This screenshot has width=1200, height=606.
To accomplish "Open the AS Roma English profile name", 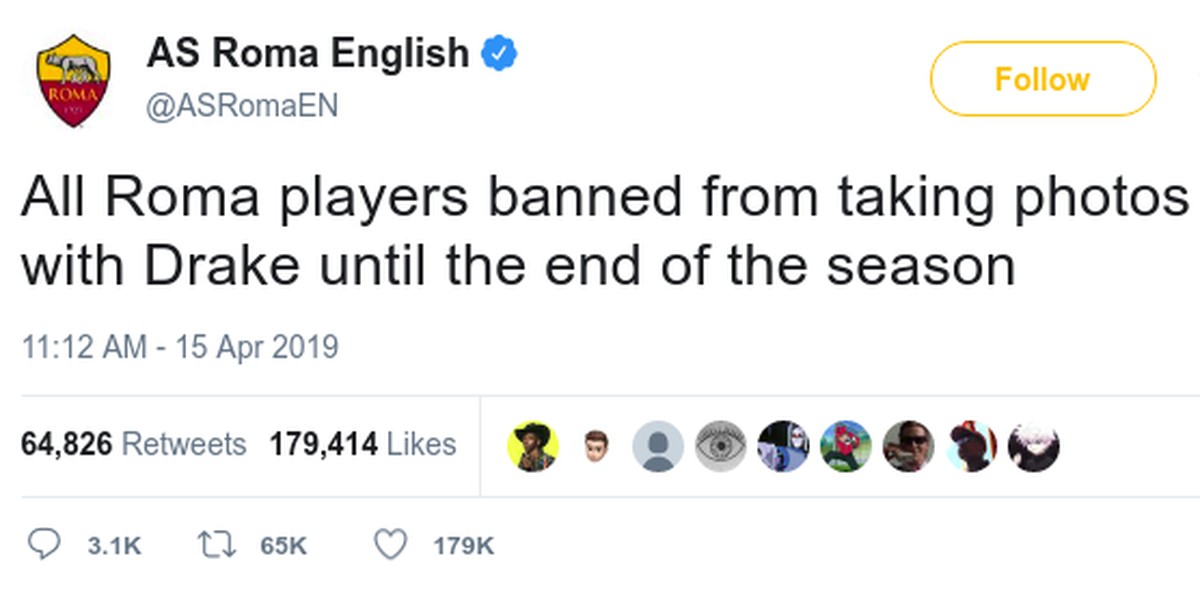I will pos(308,53).
